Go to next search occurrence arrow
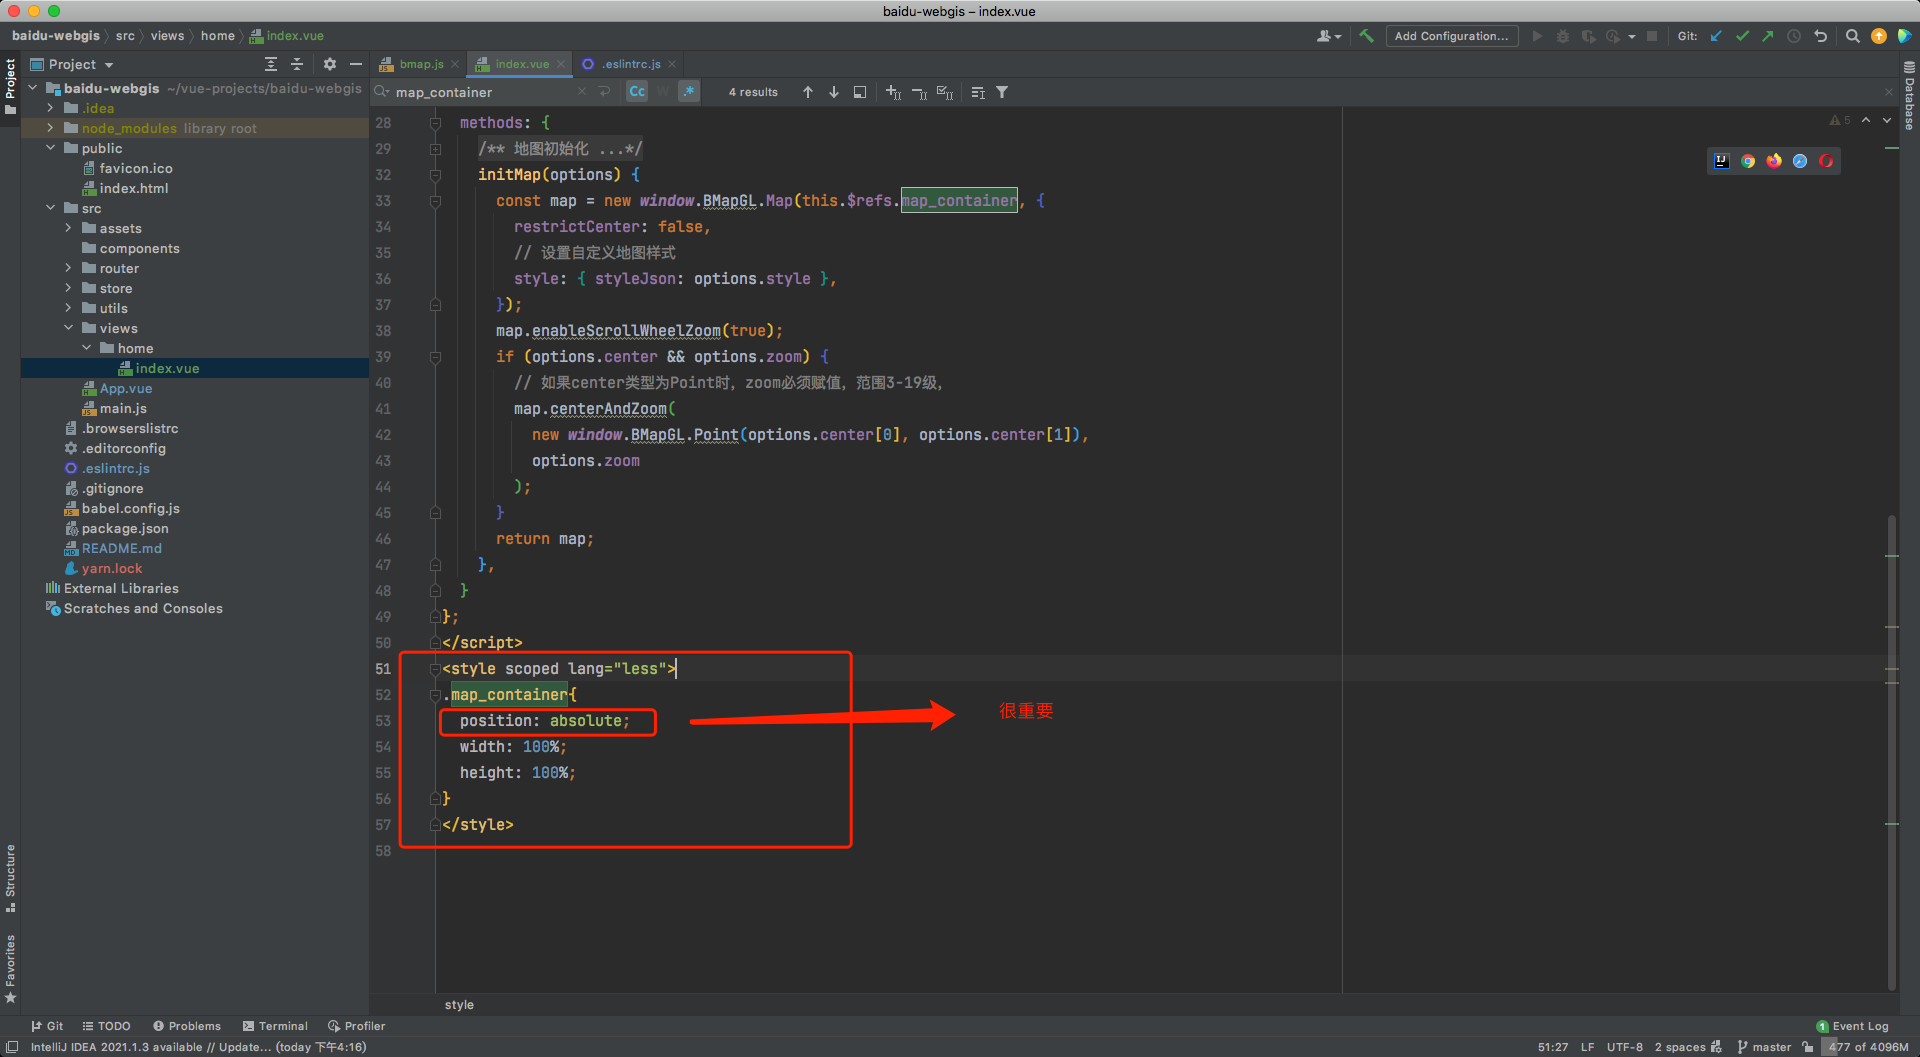Viewport: 1920px width, 1057px height. 834,92
